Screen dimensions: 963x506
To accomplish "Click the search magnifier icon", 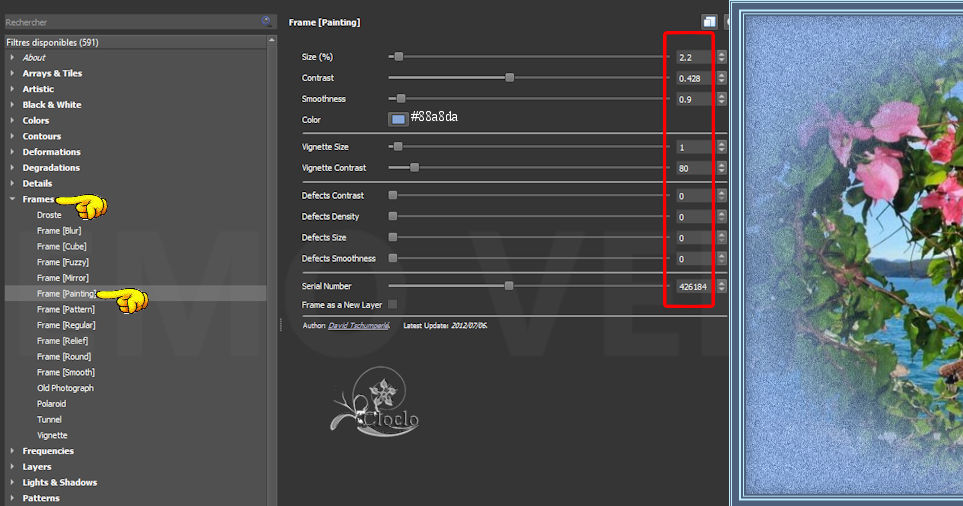I will (x=266, y=21).
